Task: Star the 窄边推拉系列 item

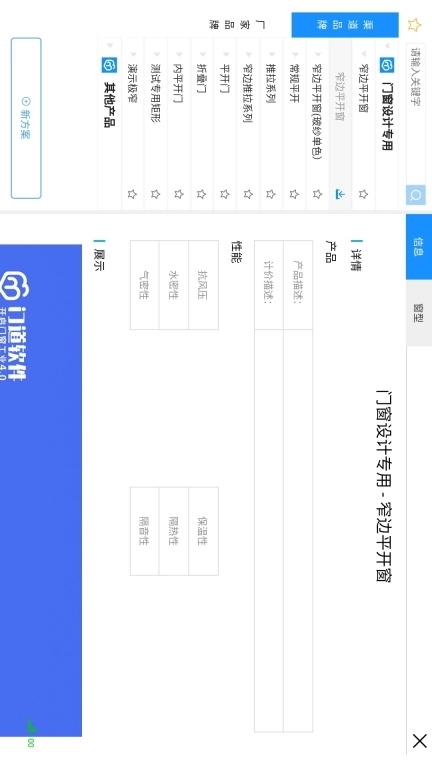Action: pos(248,194)
